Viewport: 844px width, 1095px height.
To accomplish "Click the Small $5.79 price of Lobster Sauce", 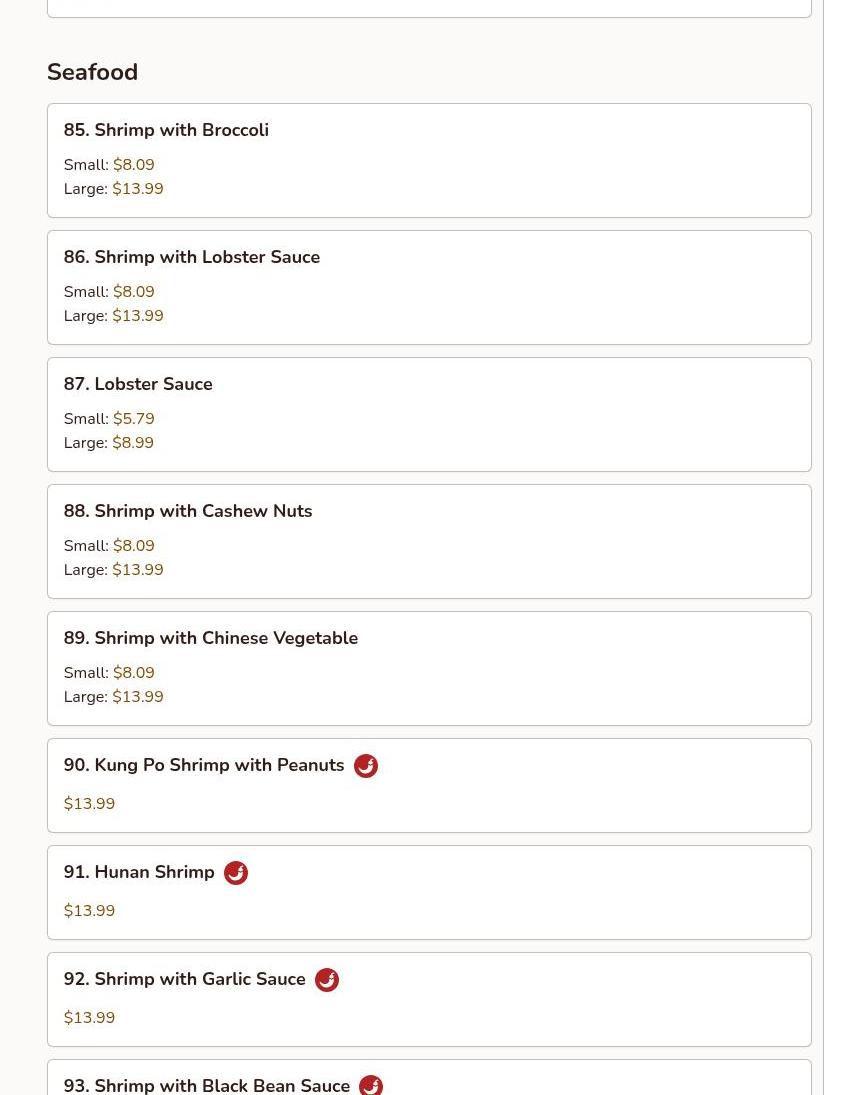I will [109, 419].
